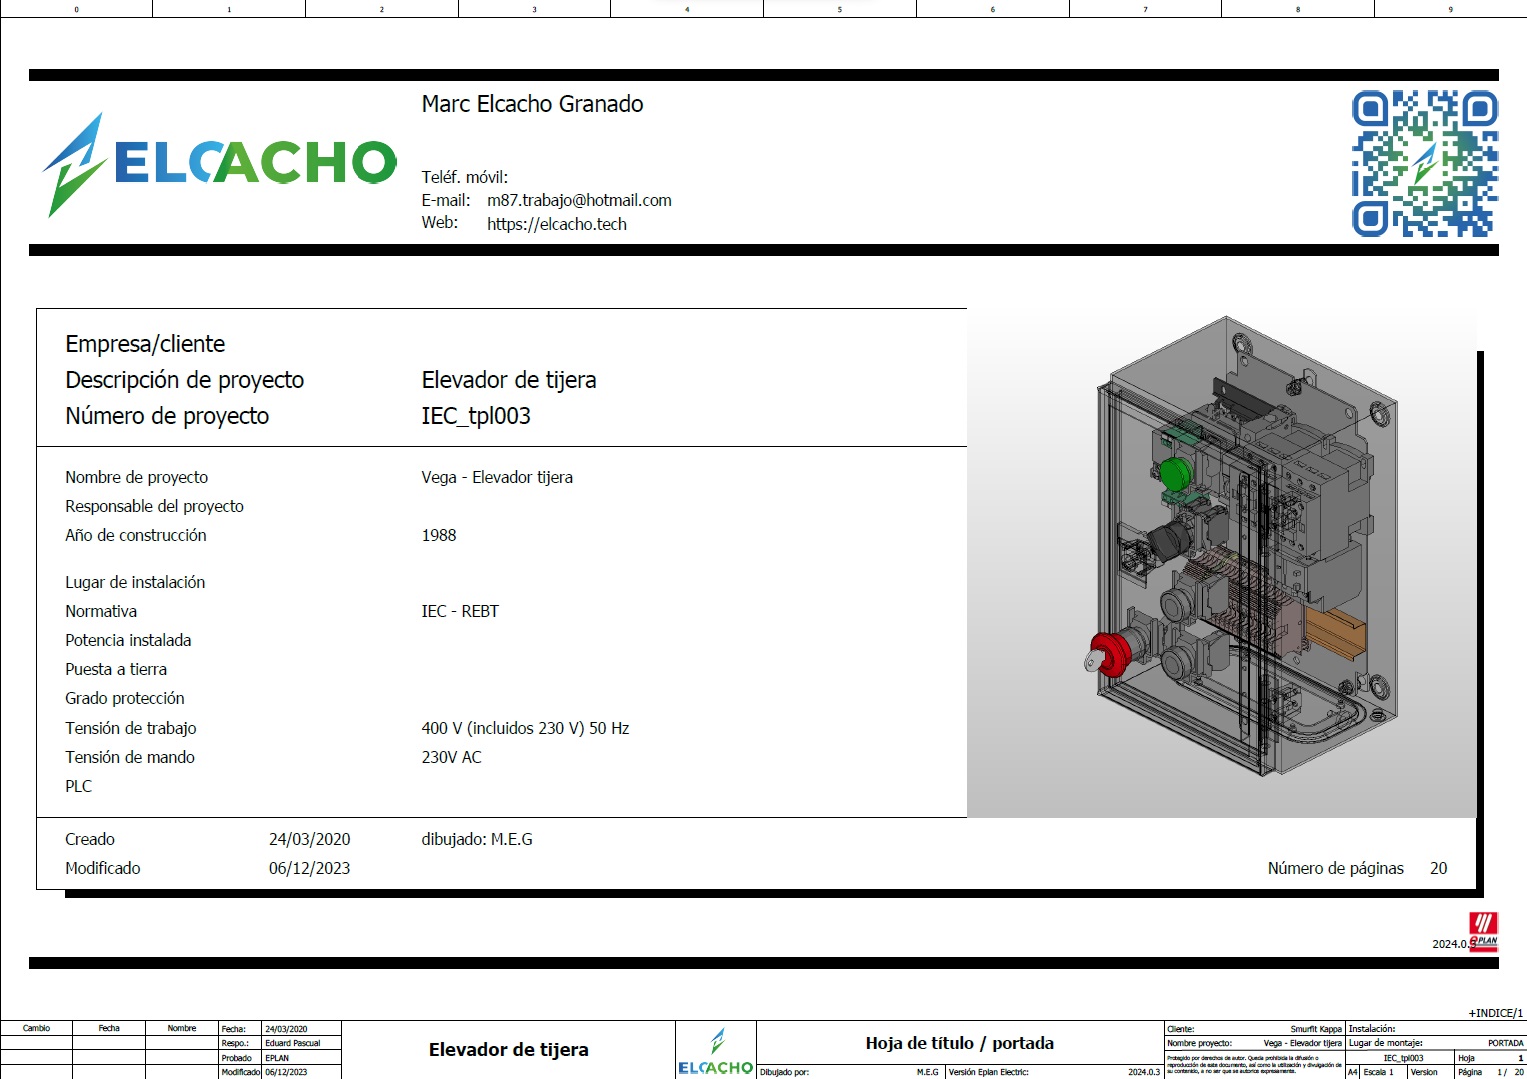
Task: Click the large Elcacho logo in header
Action: (219, 163)
